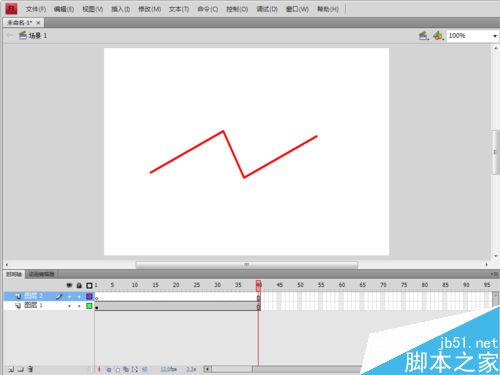The width and height of the screenshot is (500, 375).
Task: Switch to the 时间轴 timeline tab
Action: click(x=14, y=274)
